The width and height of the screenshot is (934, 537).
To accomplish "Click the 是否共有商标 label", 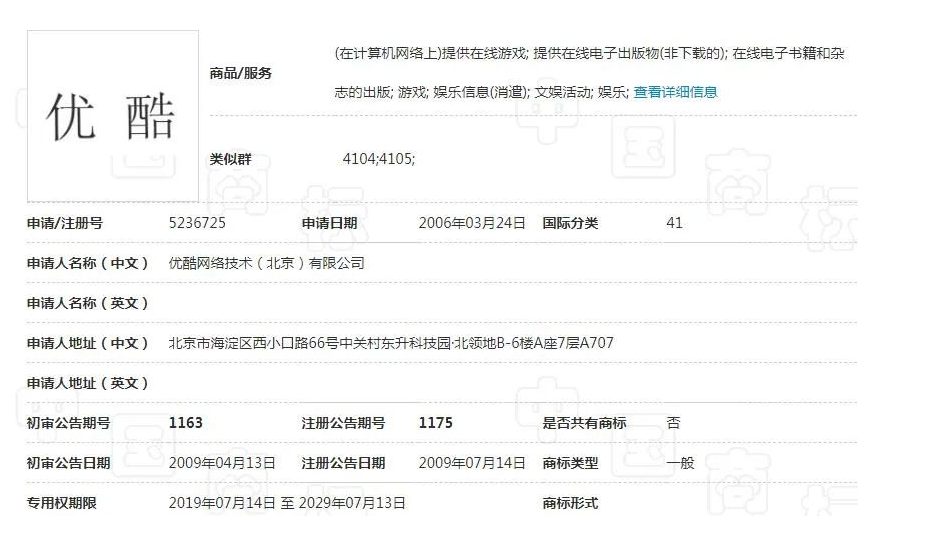I will 584,423.
